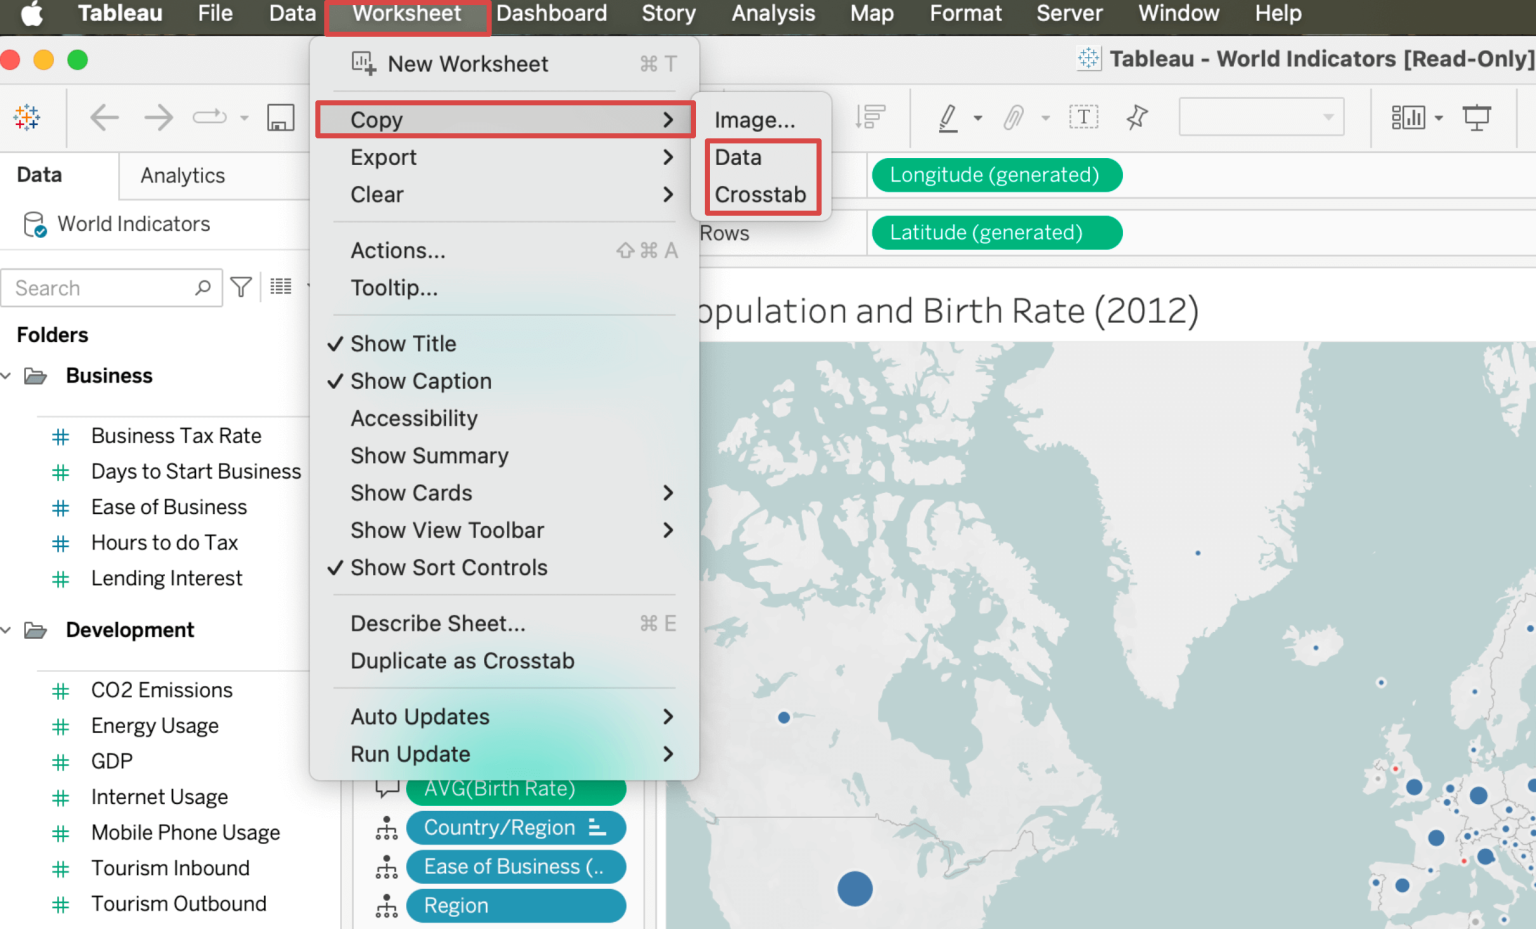Switch to the Analytics tab
Screen dimensions: 1536x929
pyautogui.click(x=181, y=175)
